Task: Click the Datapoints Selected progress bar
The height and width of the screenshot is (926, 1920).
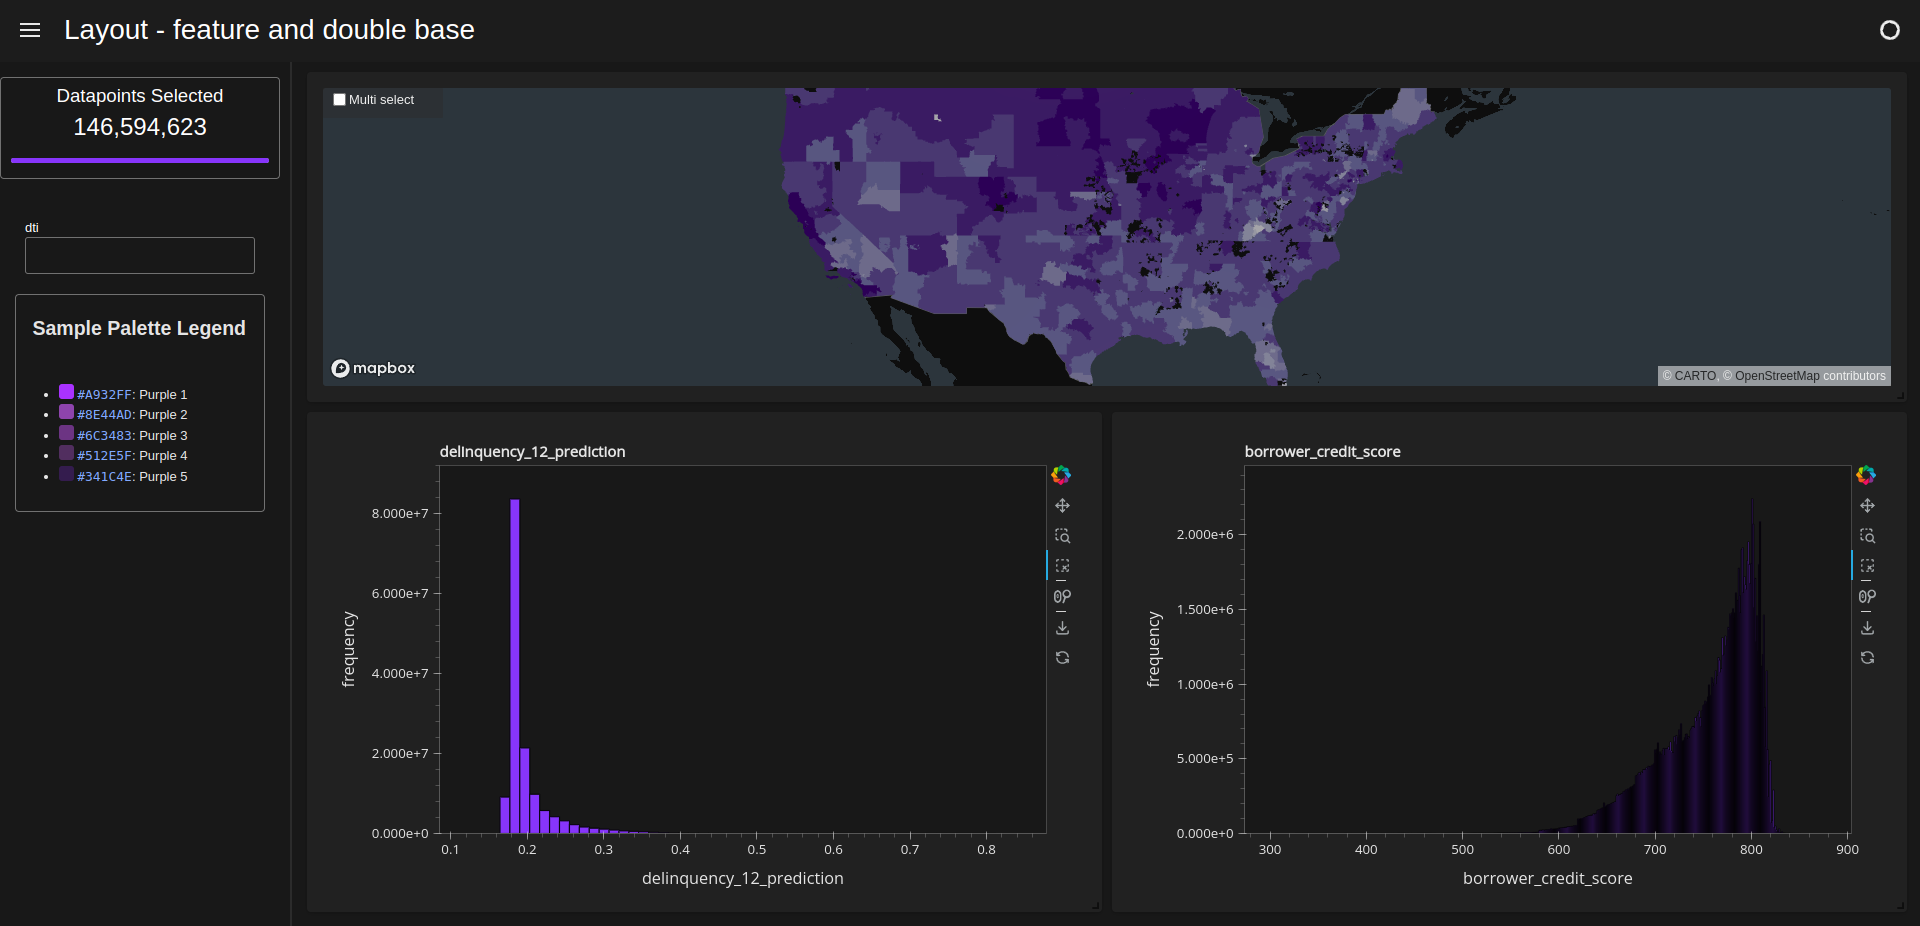Action: (x=140, y=160)
